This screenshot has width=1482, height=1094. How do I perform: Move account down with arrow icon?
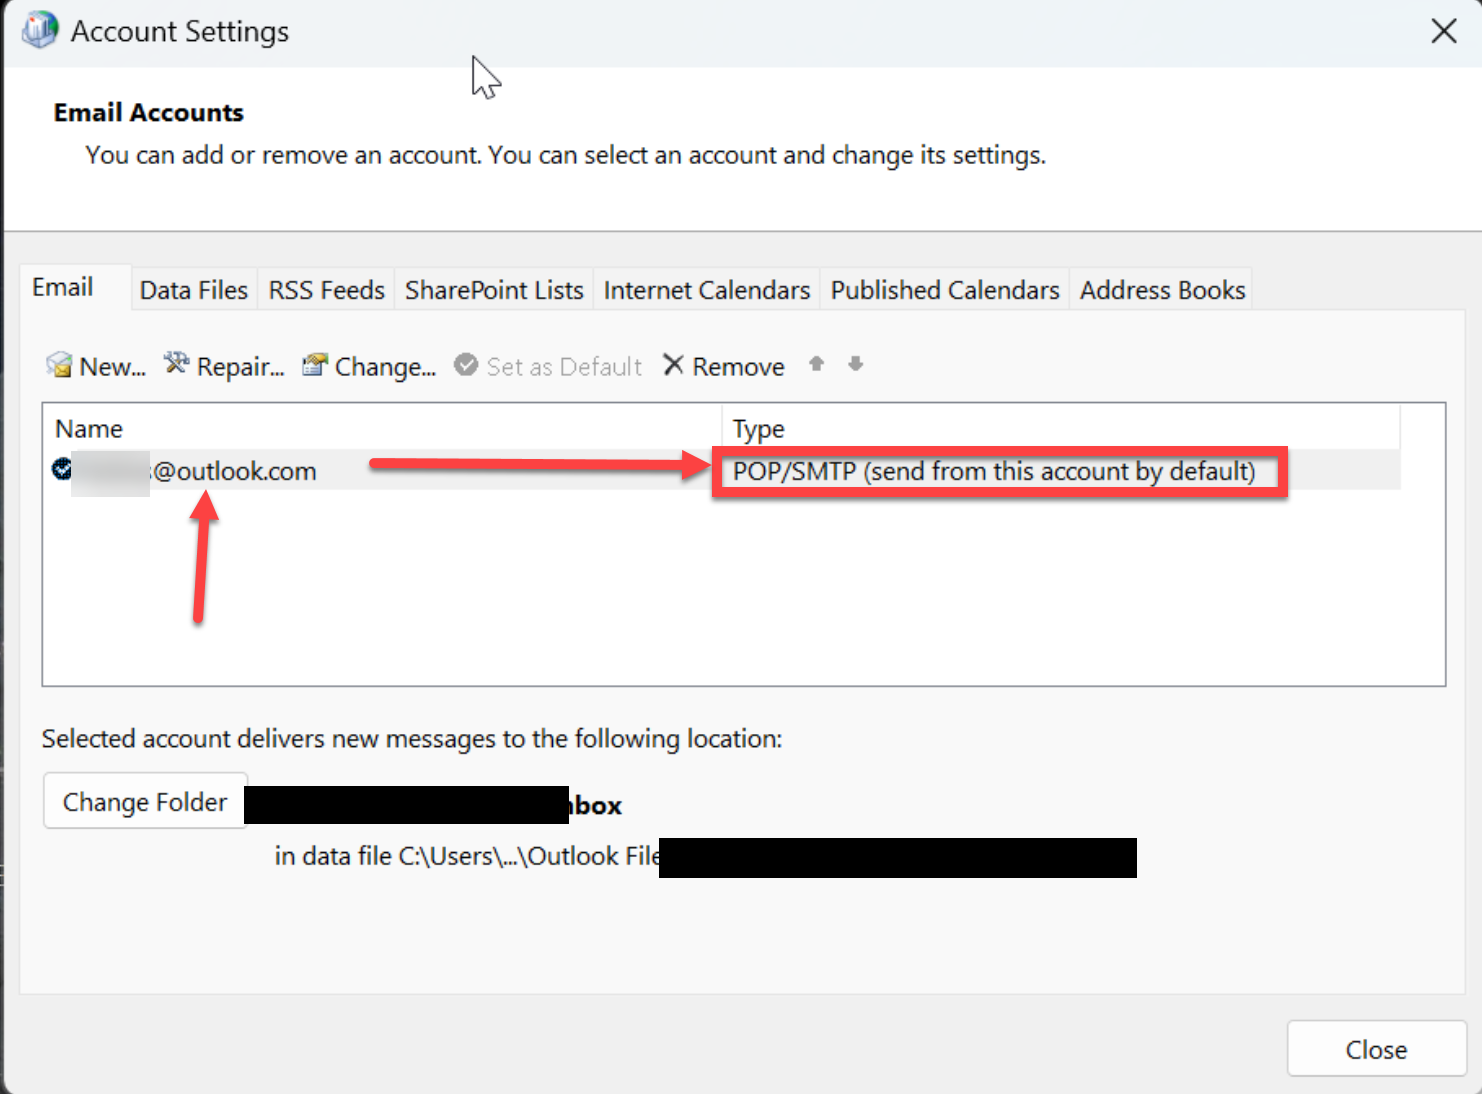855,364
